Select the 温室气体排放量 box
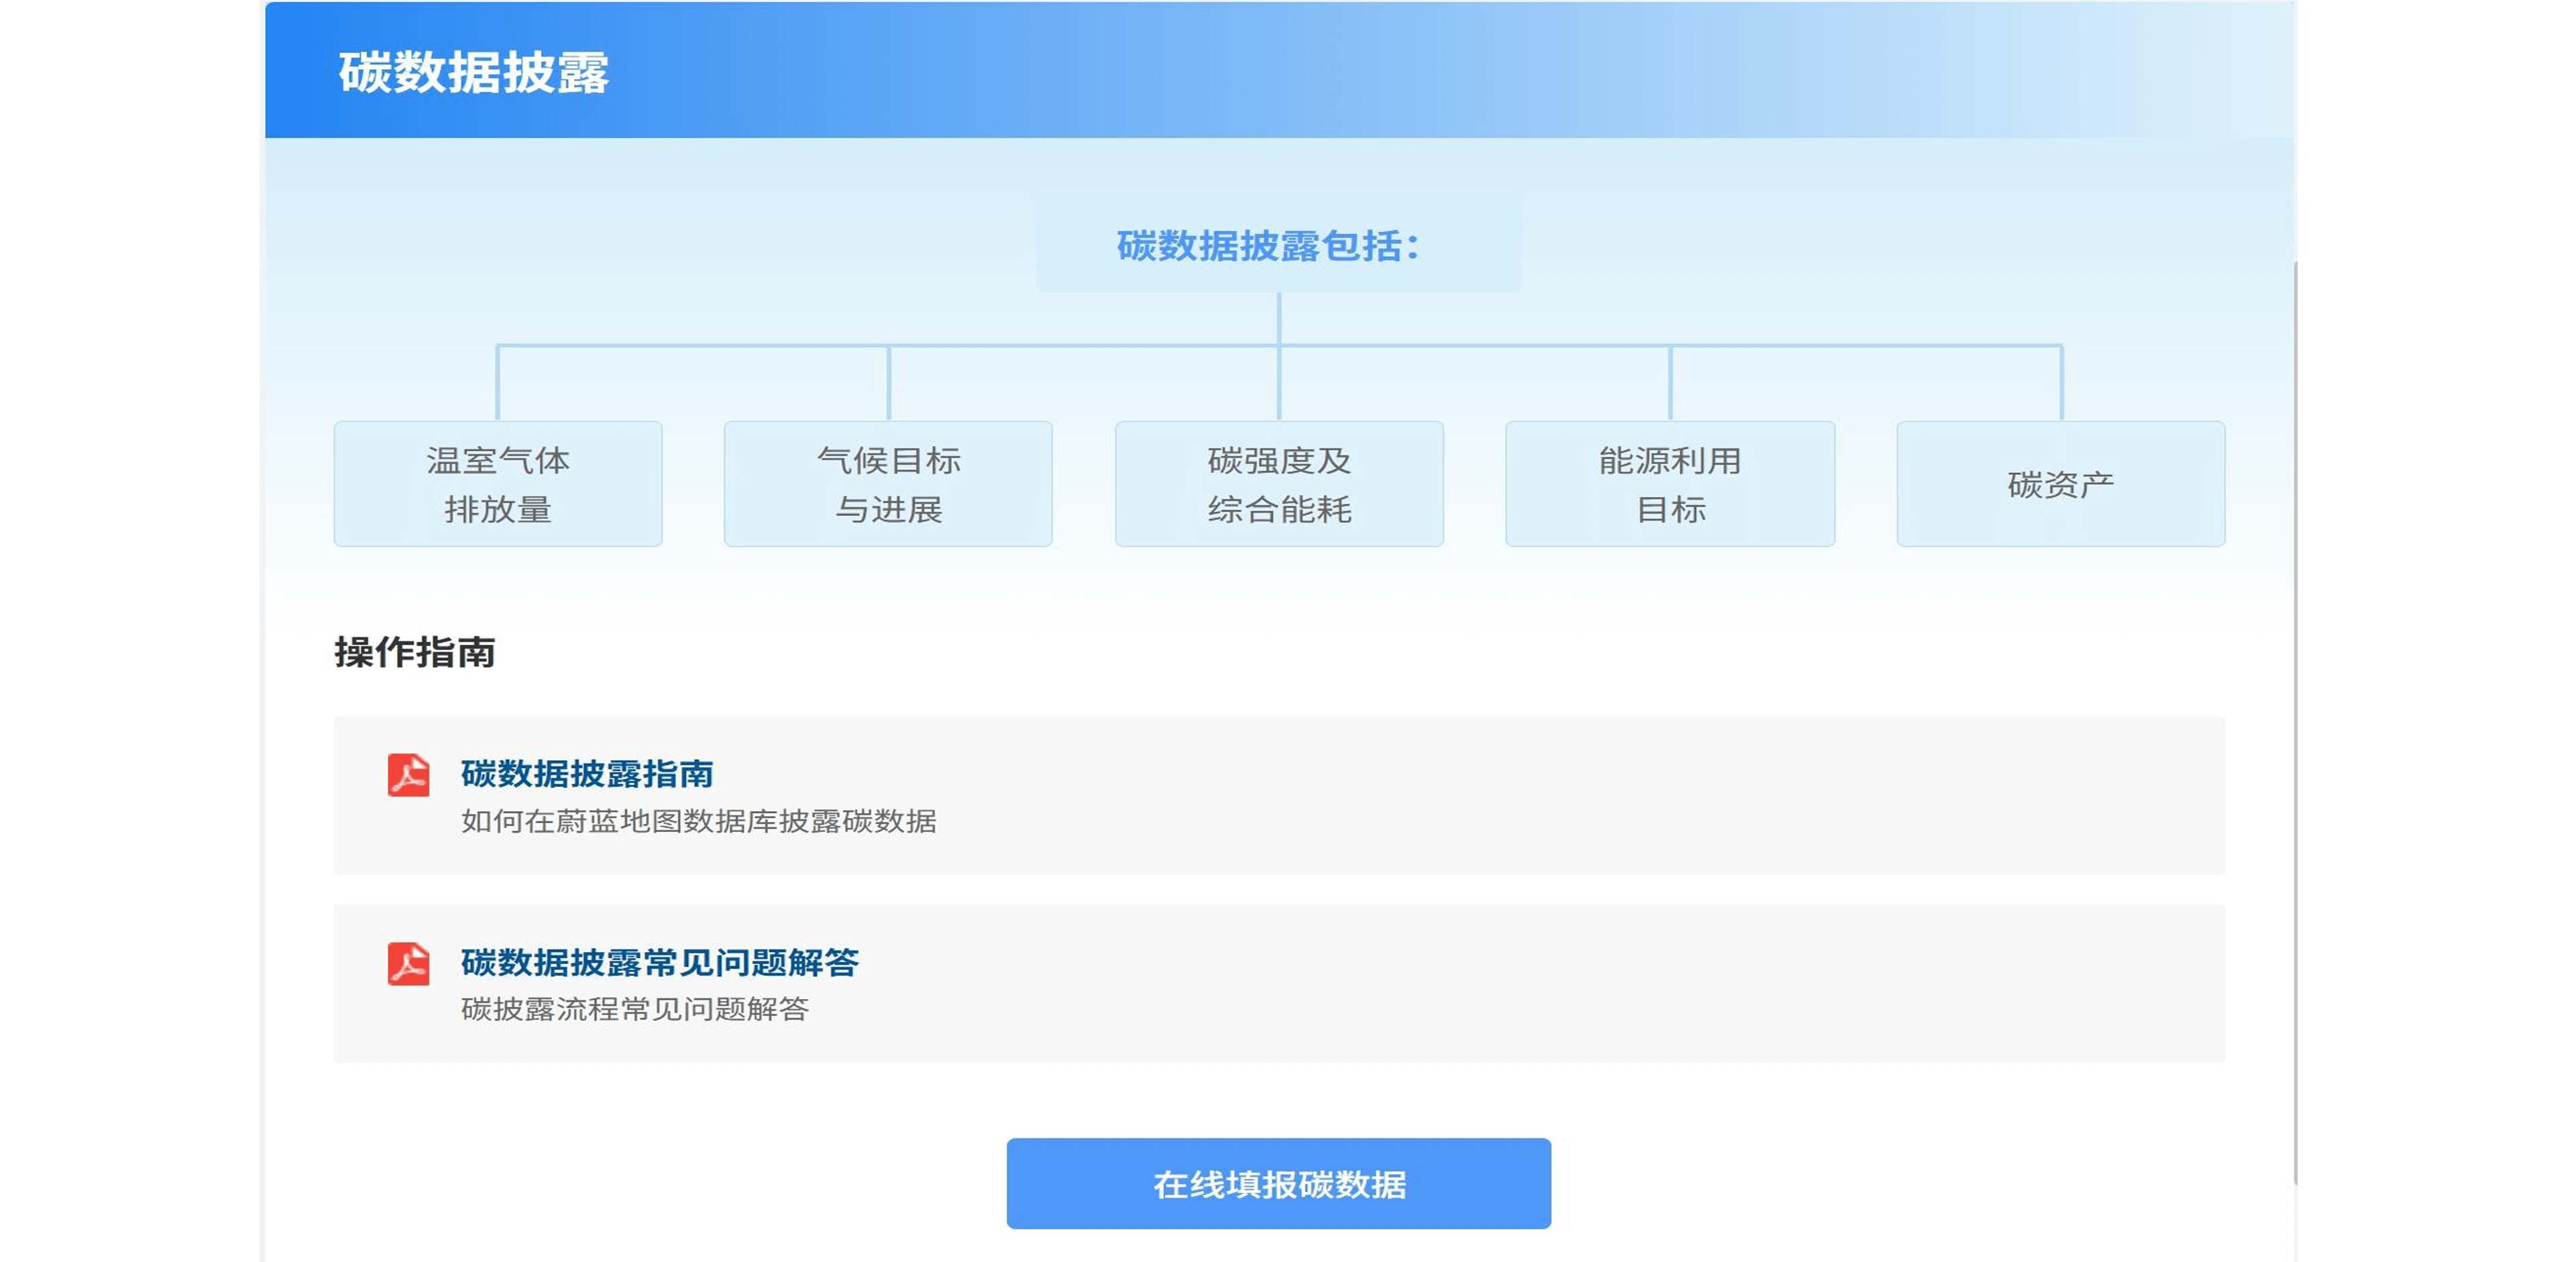Viewport: 2576px width, 1262px height. click(498, 484)
